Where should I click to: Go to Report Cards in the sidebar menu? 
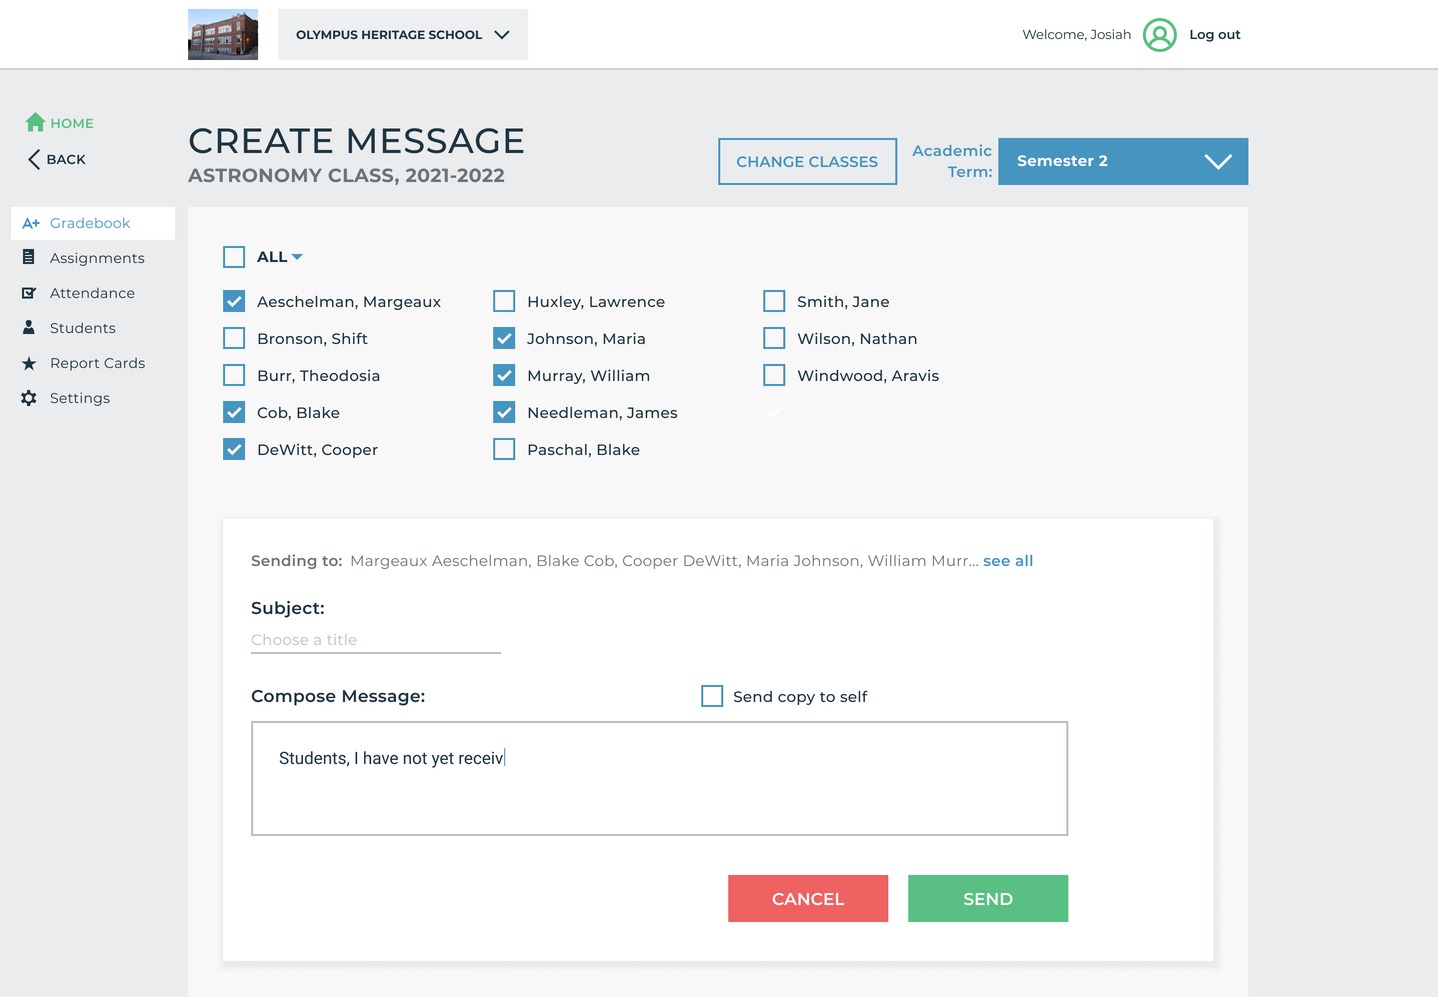97,363
